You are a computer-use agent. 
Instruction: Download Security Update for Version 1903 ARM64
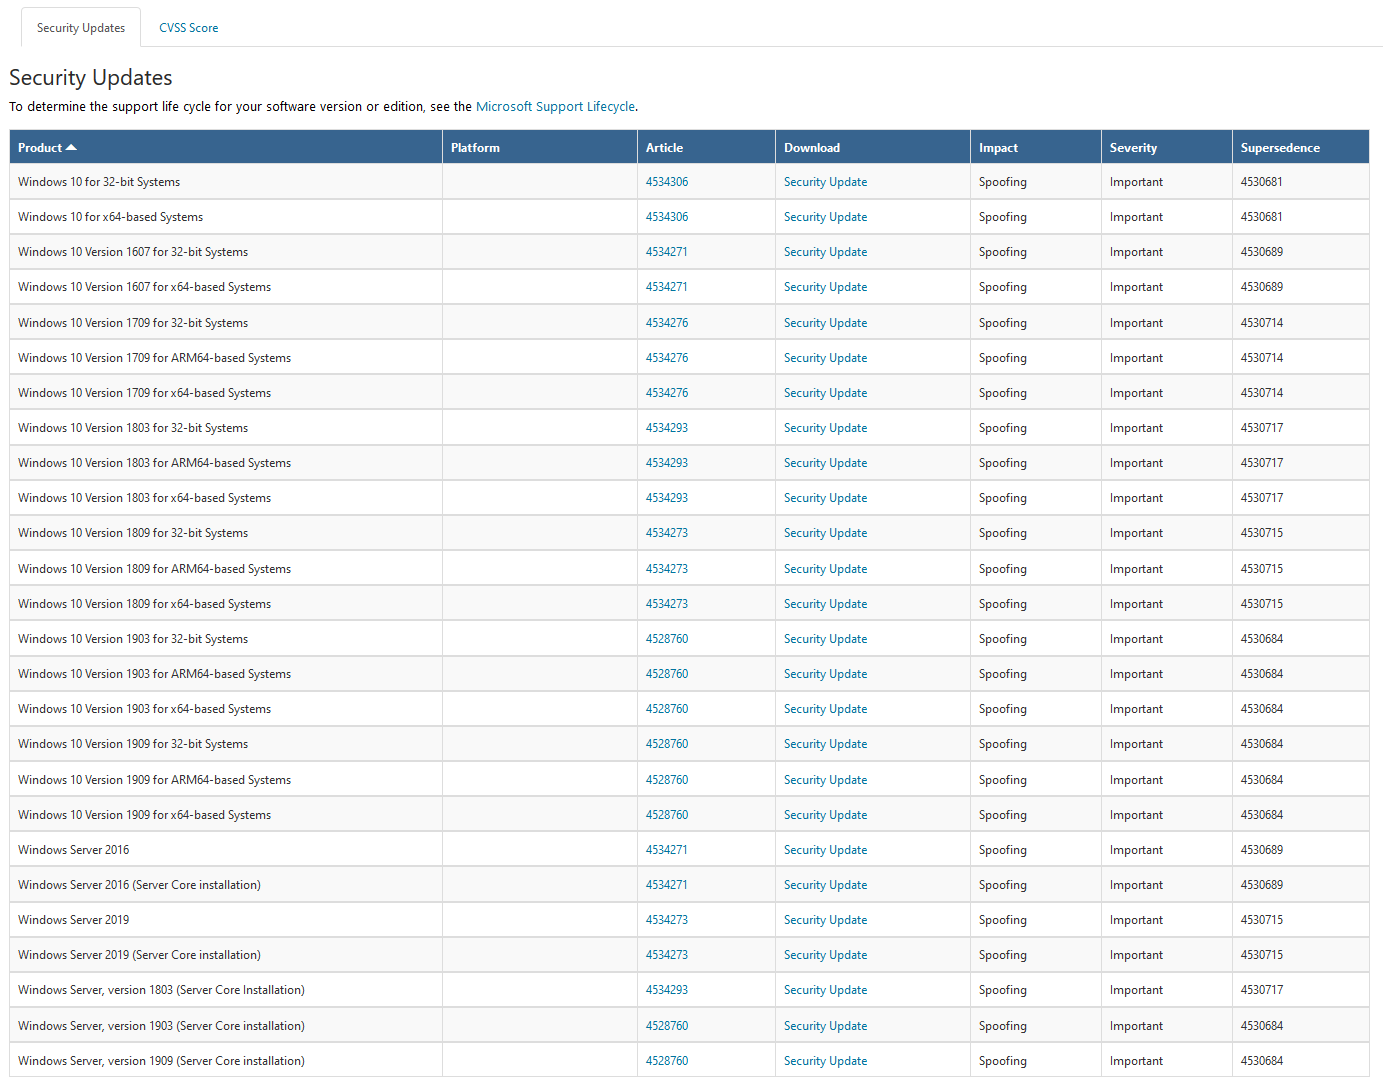825,674
